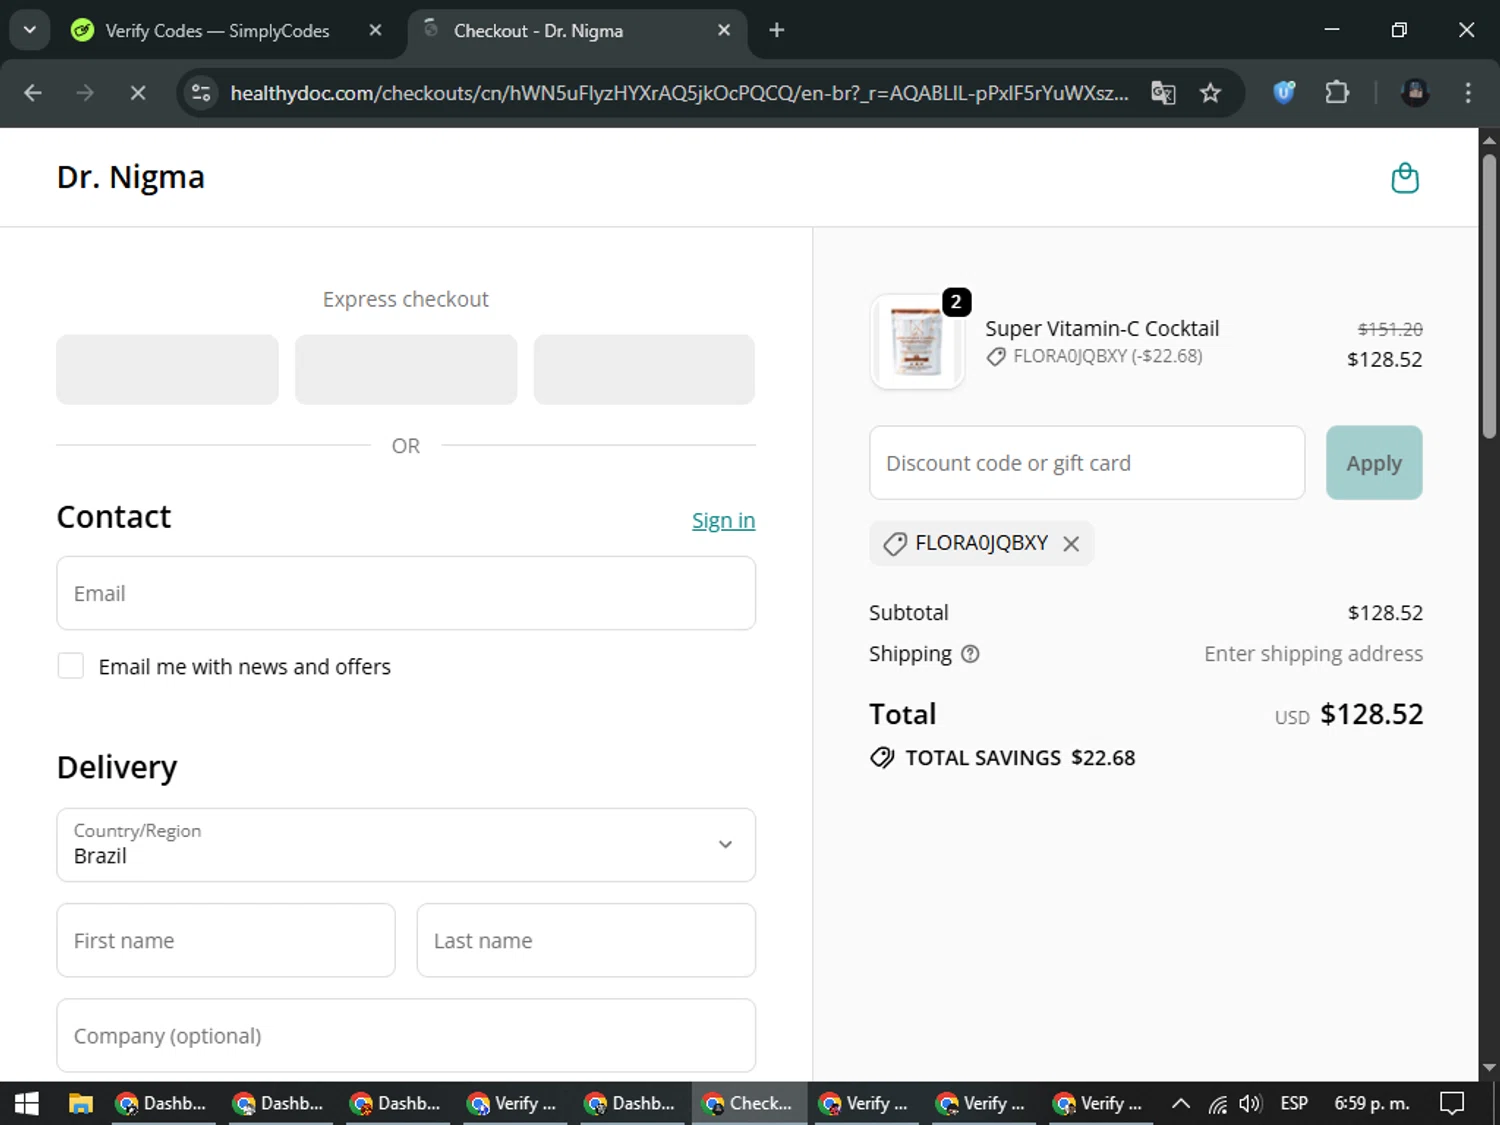Switch to the active Check... taskbar window
This screenshot has height=1125, width=1500.
[748, 1103]
